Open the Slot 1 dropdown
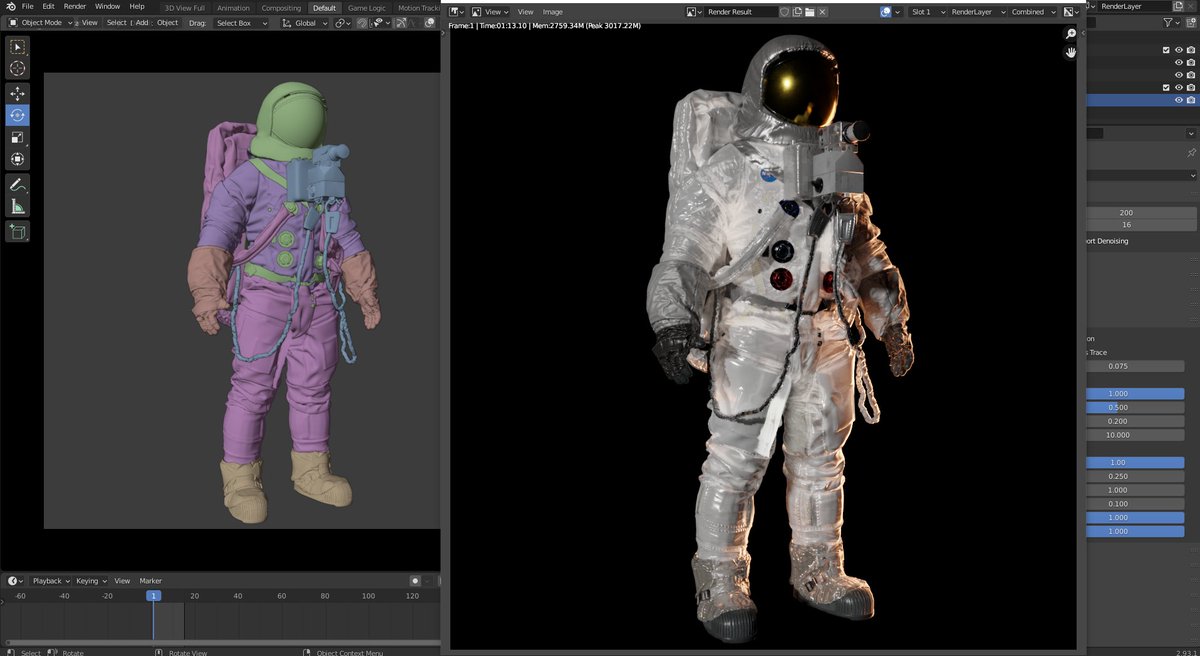The height and width of the screenshot is (656, 1200). click(x=927, y=12)
